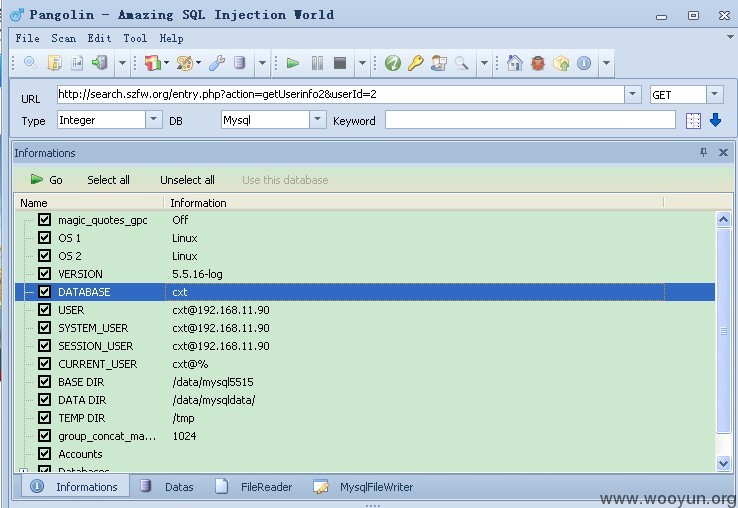Close the Informations panel
This screenshot has width=738, height=508.
coord(723,152)
